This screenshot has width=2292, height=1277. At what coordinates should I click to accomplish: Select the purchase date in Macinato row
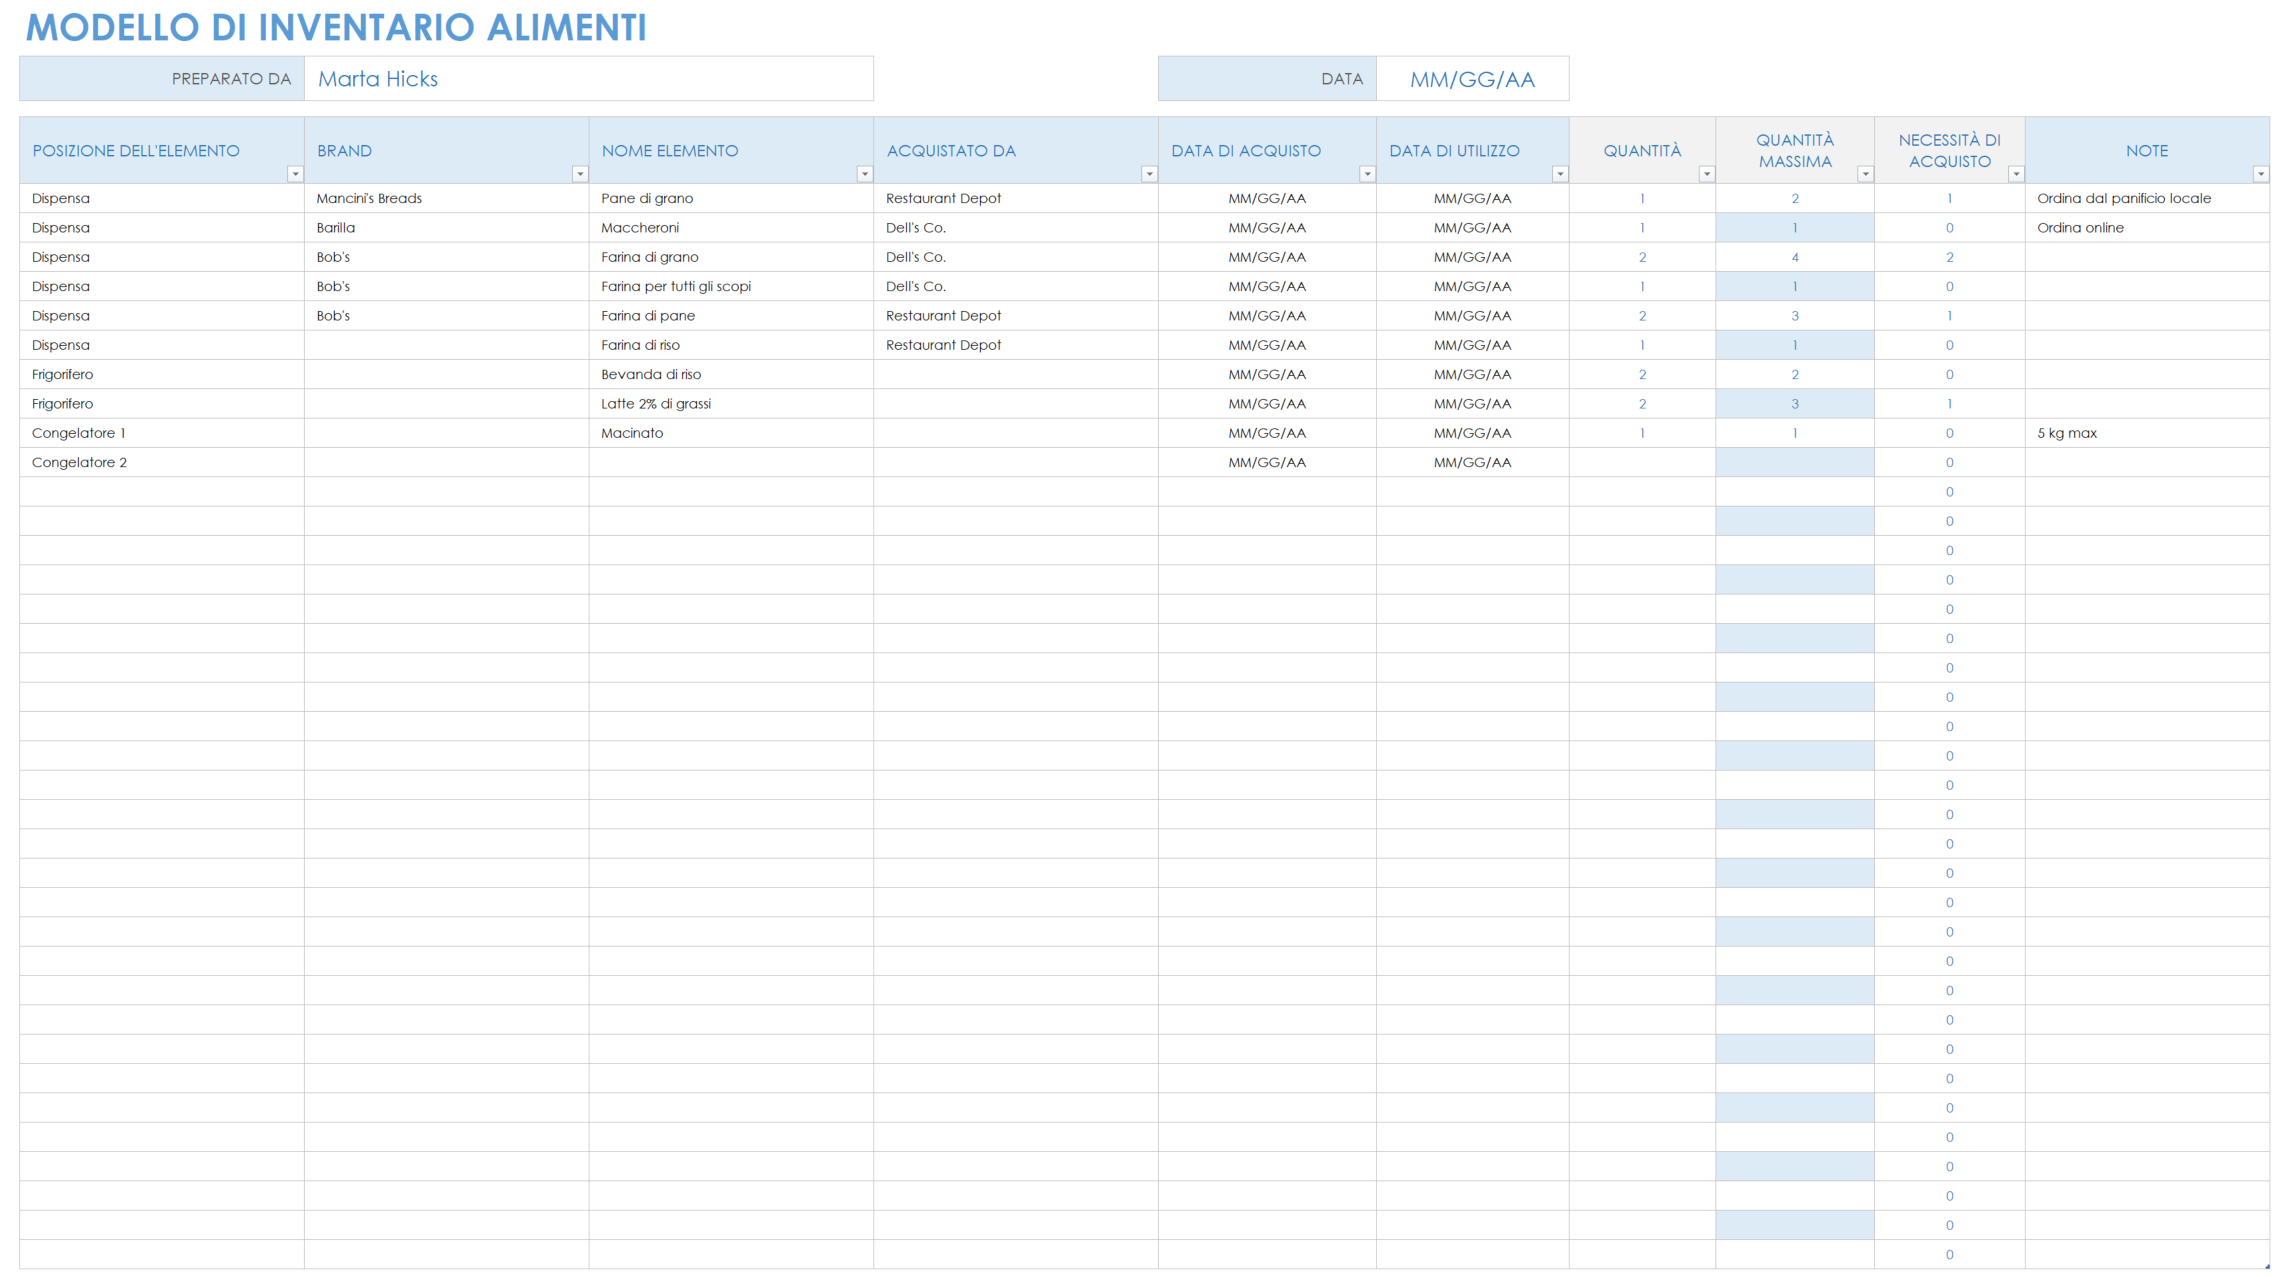pyautogui.click(x=1267, y=433)
